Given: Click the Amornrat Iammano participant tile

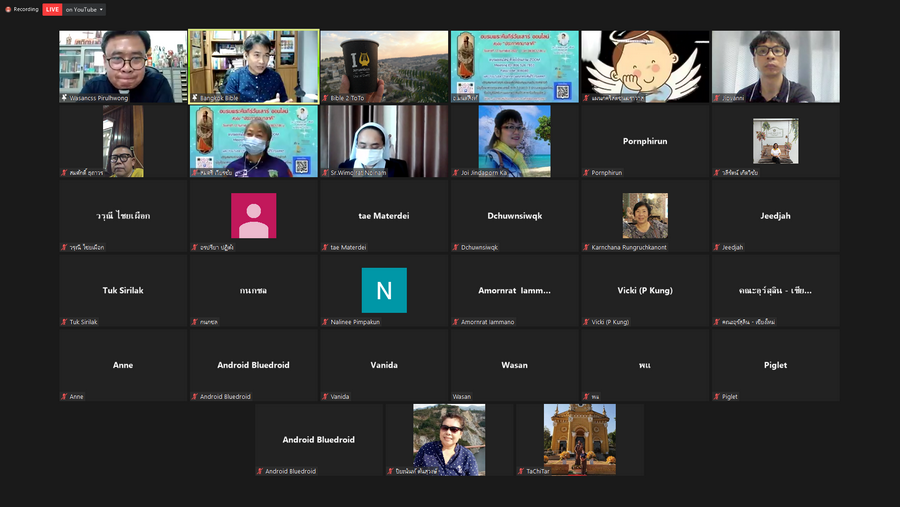Looking at the screenshot, I should point(514,290).
